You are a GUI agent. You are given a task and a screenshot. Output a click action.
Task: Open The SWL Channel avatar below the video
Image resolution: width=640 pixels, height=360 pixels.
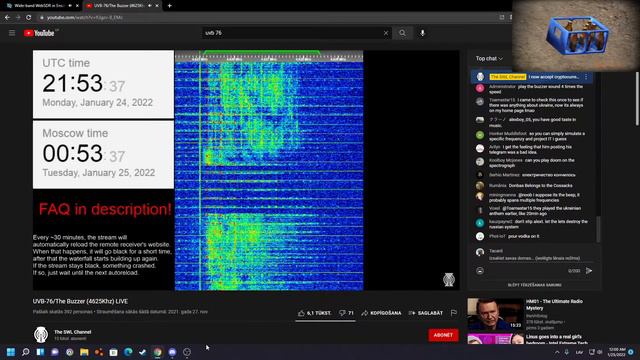coord(41,335)
